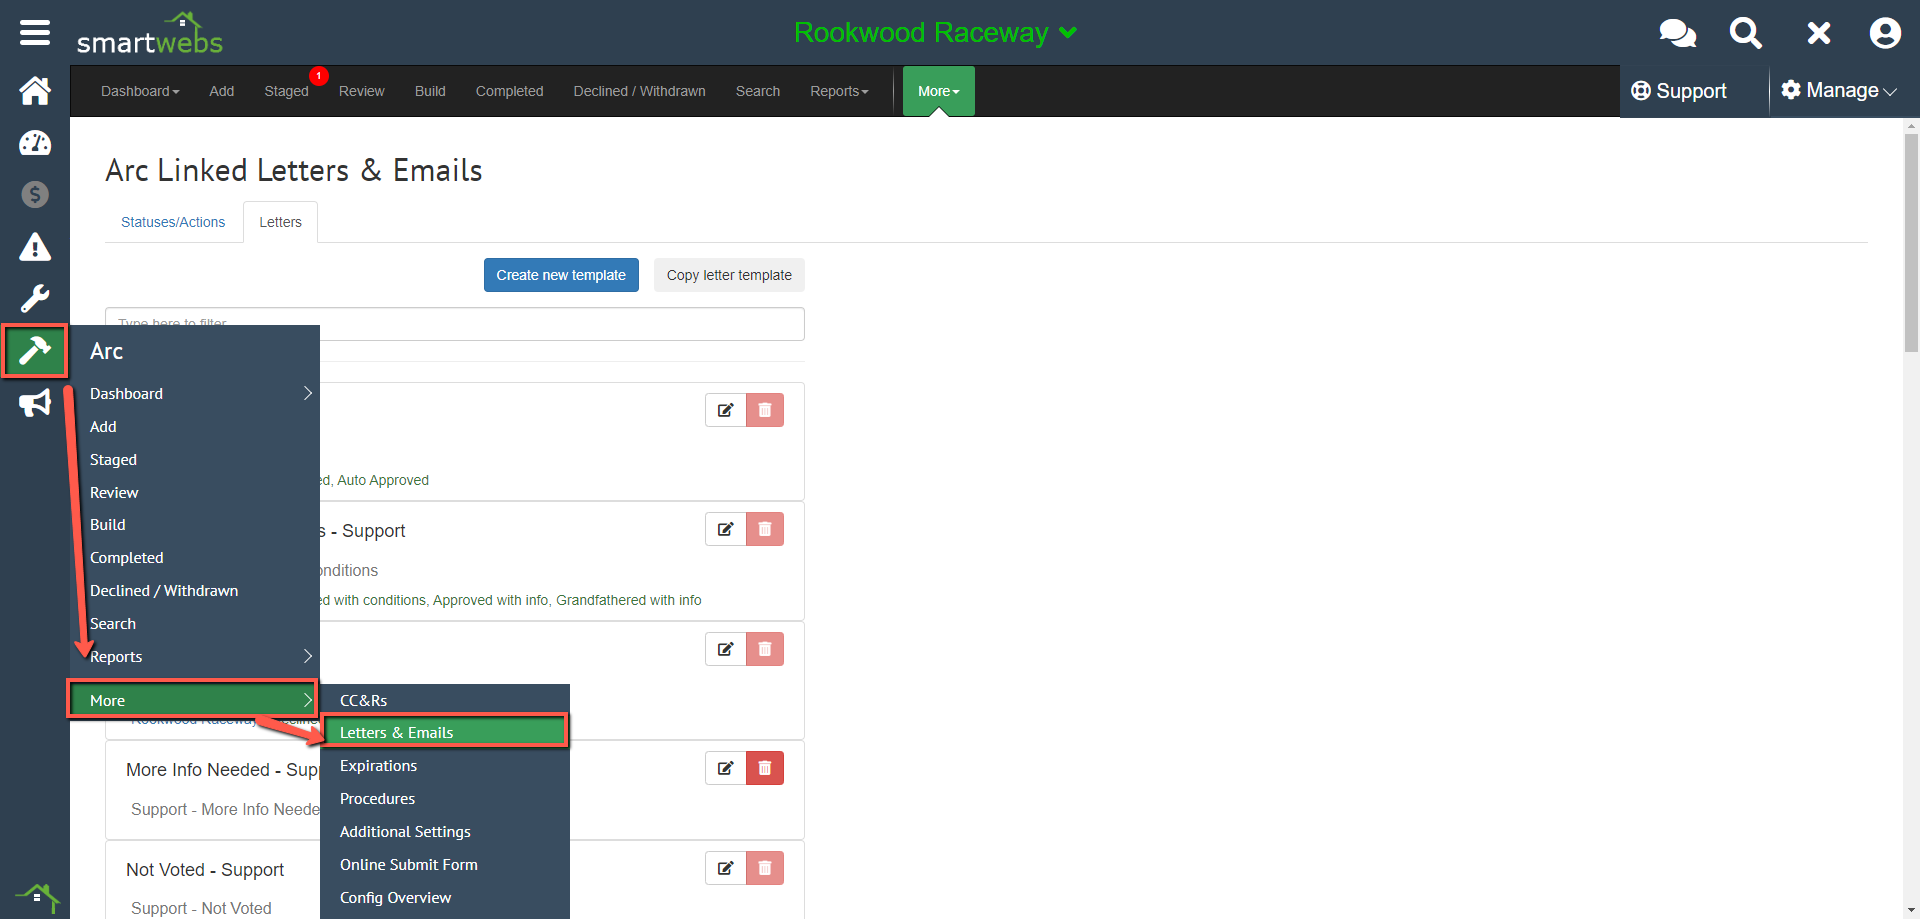This screenshot has height=919, width=1920.
Task: Go to Search in top navigation
Action: pyautogui.click(x=758, y=91)
